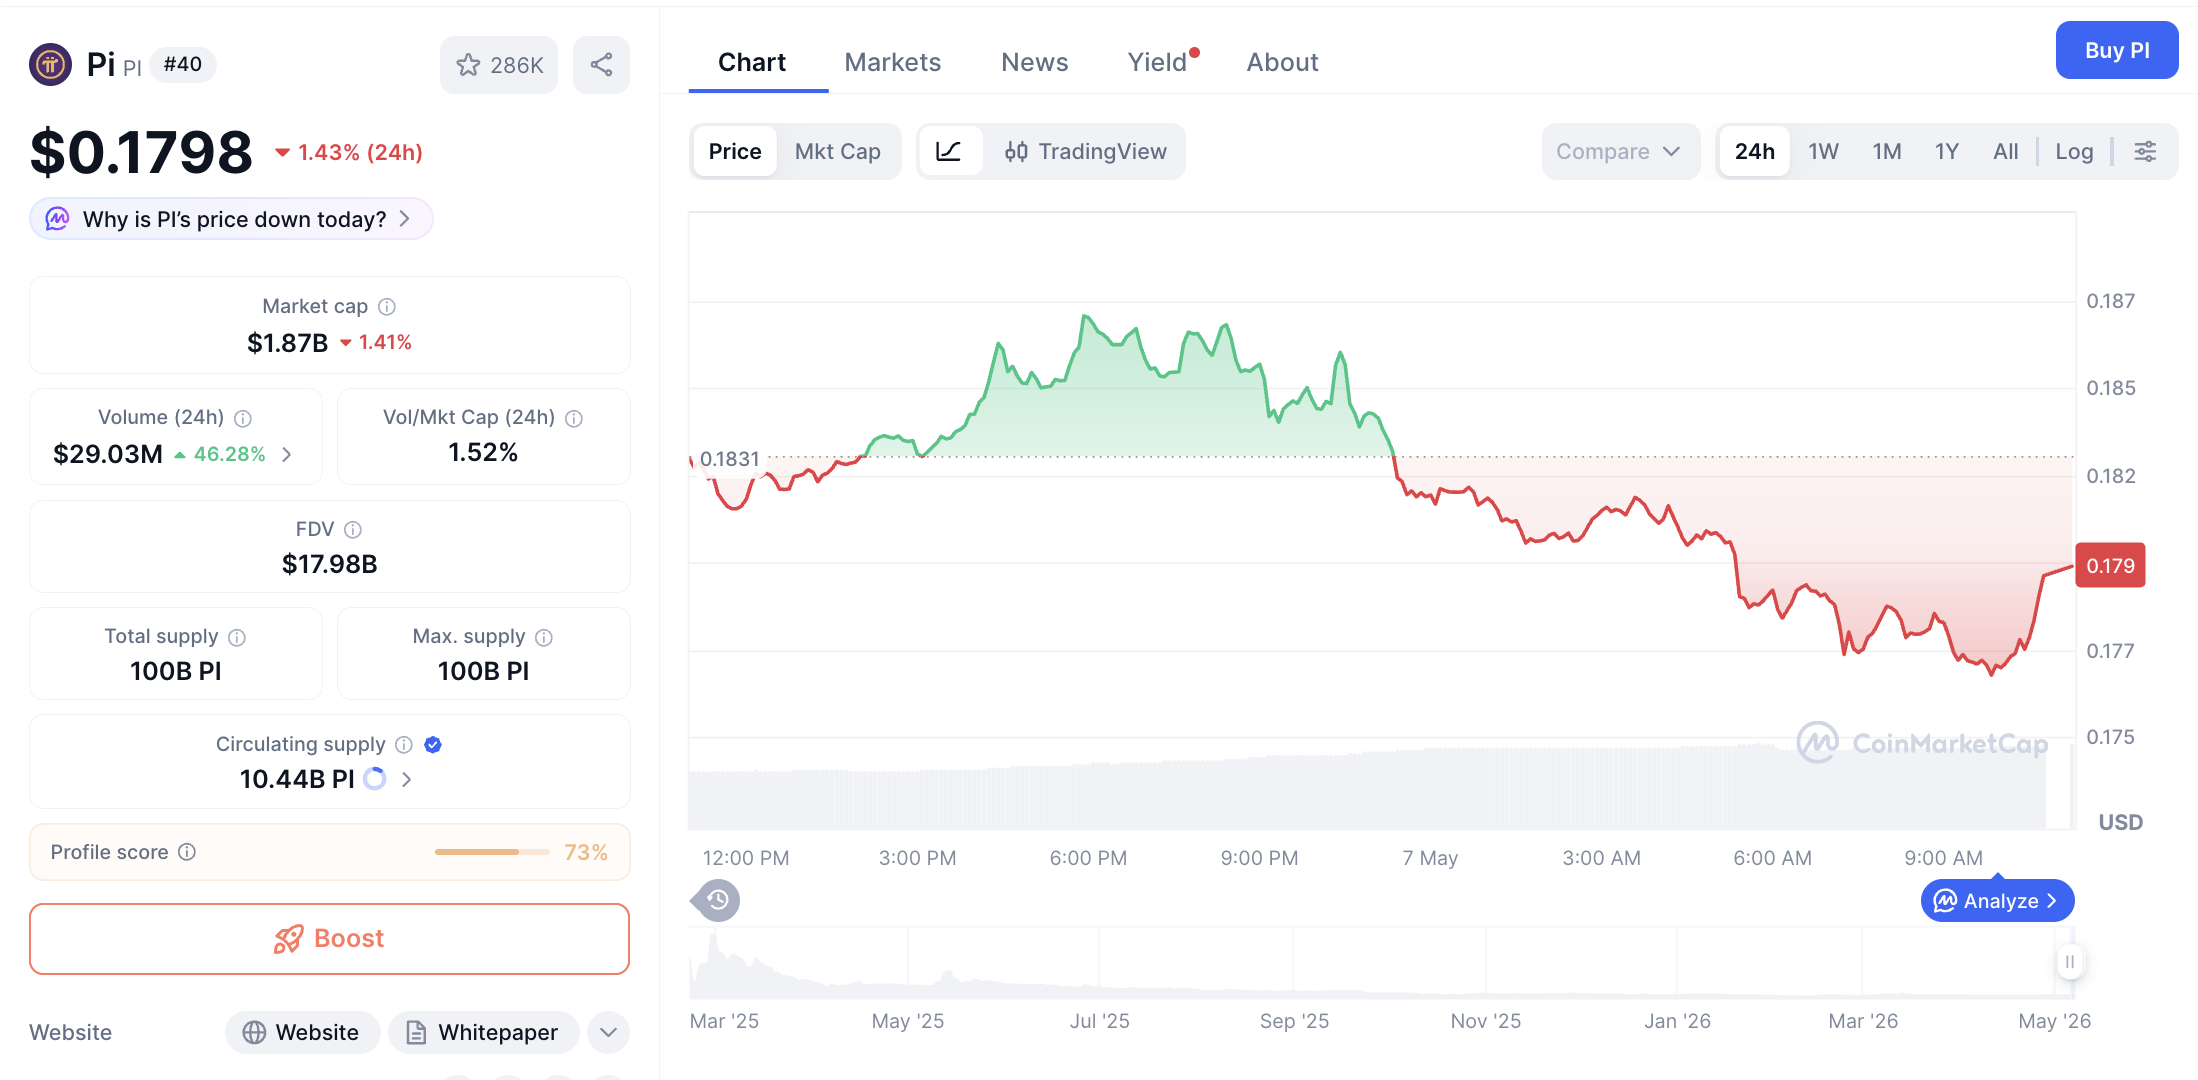This screenshot has height=1080, width=2198.
Task: Open the Compare dropdown
Action: (x=1620, y=152)
